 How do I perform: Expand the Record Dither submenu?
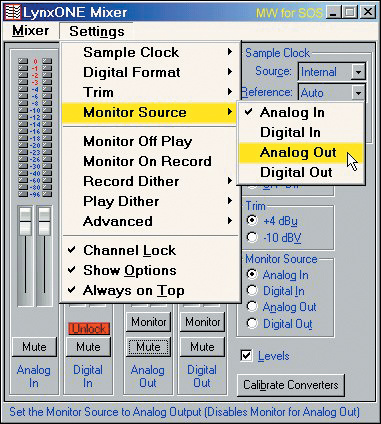click(x=151, y=181)
